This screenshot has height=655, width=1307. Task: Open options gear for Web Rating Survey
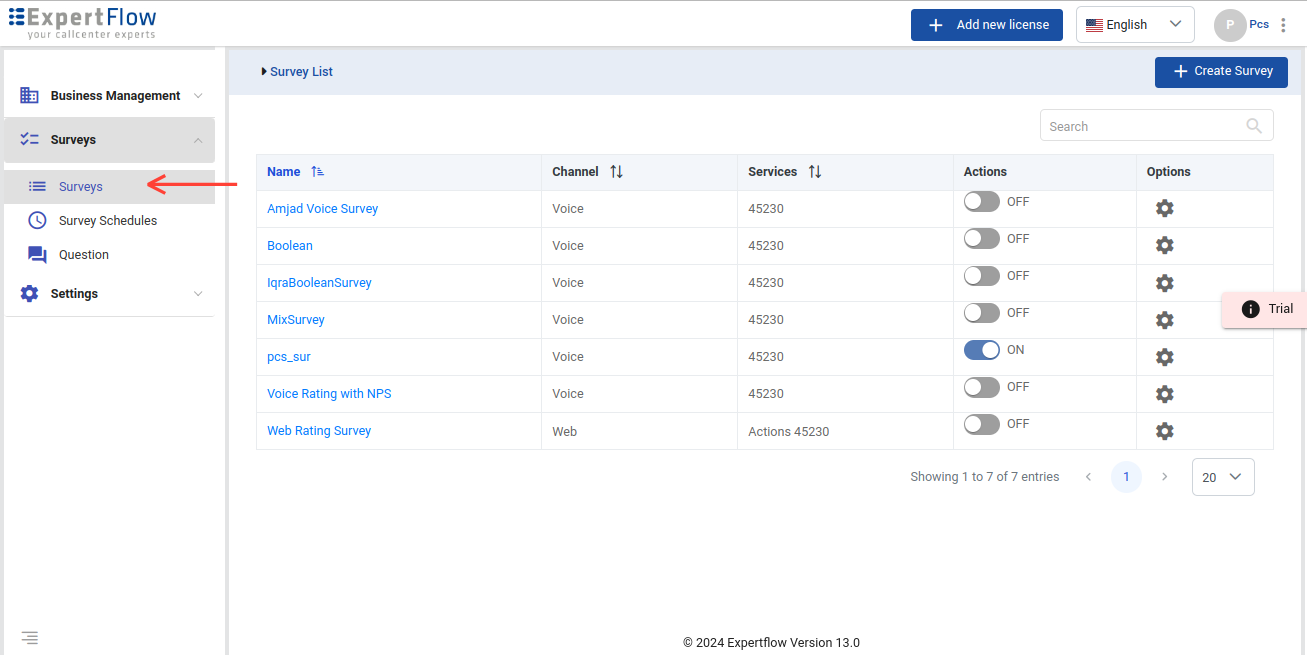tap(1164, 431)
